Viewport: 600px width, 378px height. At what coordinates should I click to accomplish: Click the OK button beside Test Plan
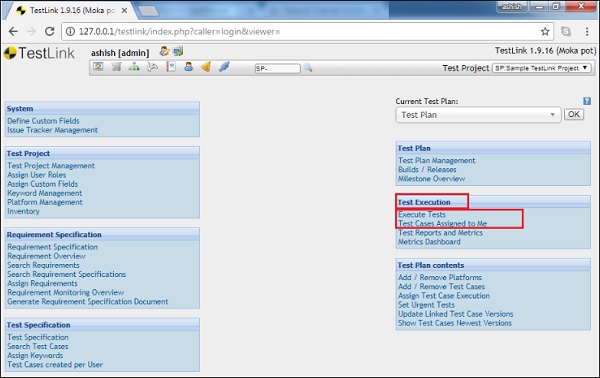[574, 114]
